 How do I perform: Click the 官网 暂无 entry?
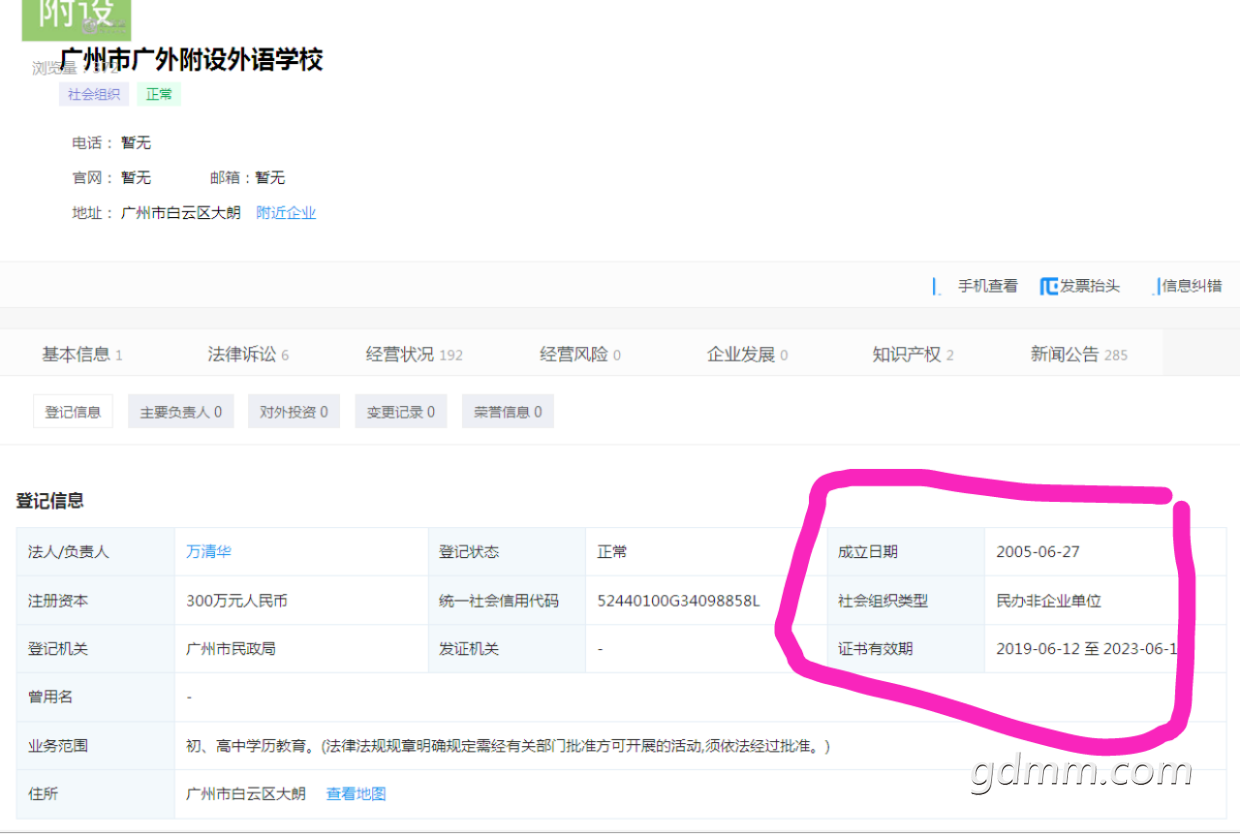111,178
